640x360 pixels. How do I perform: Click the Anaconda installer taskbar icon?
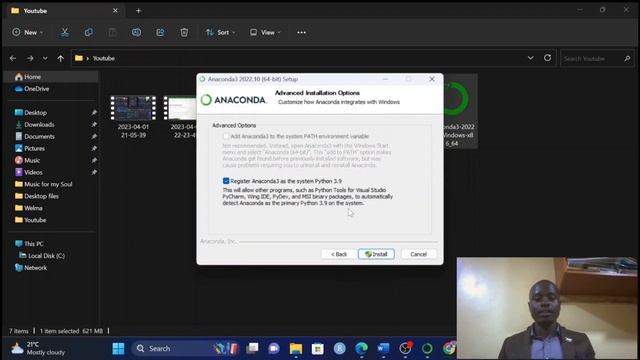click(x=427, y=348)
